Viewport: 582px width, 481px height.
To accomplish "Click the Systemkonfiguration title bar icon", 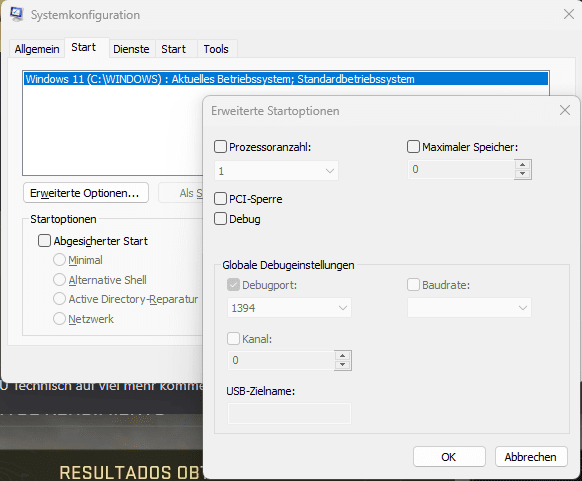I will click(17, 14).
